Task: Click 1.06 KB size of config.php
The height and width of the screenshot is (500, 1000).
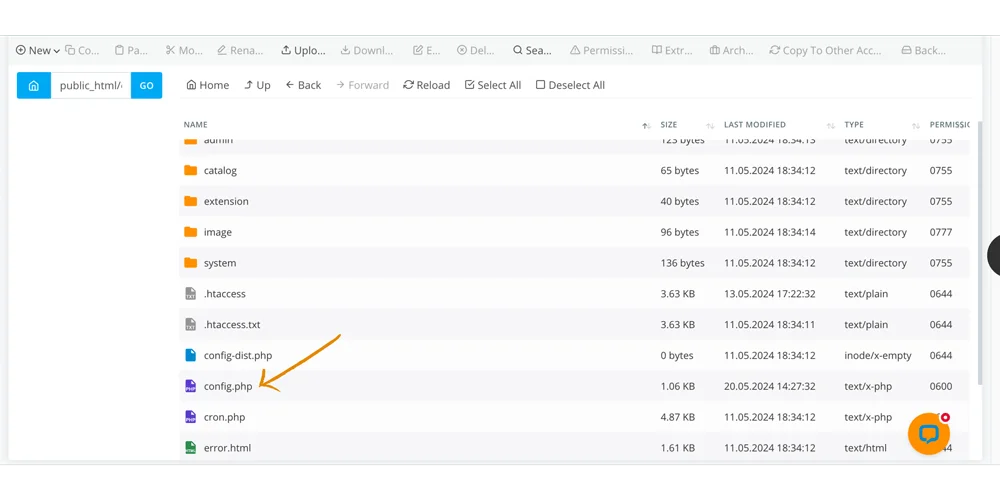Action: (677, 386)
